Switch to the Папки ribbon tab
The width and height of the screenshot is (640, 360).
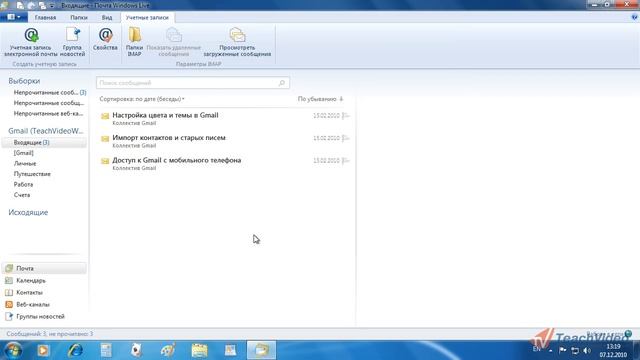click(x=79, y=18)
